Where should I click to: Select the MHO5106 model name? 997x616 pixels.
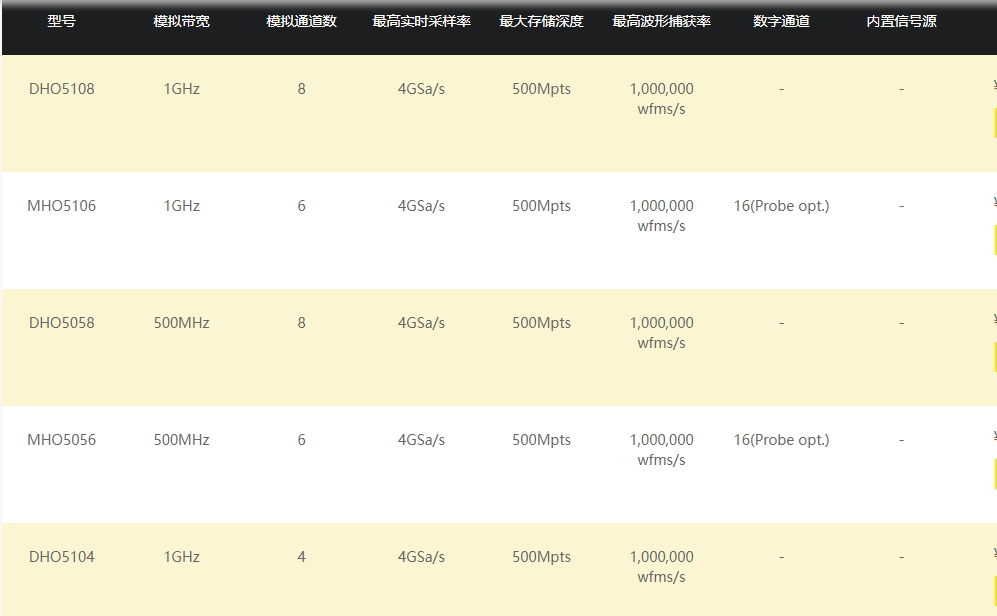point(62,206)
